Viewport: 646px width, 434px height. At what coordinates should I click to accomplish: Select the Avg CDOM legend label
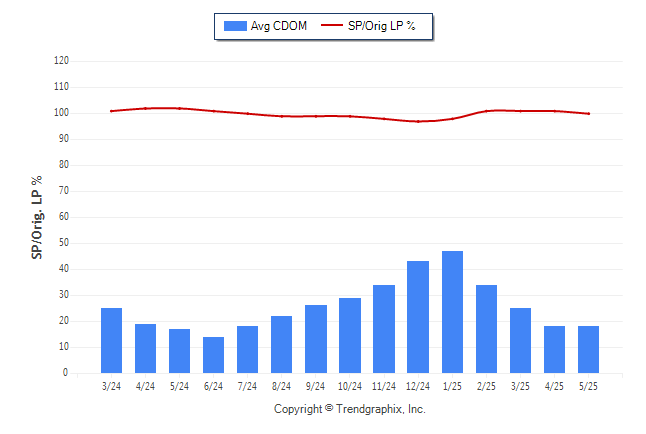tap(279, 26)
